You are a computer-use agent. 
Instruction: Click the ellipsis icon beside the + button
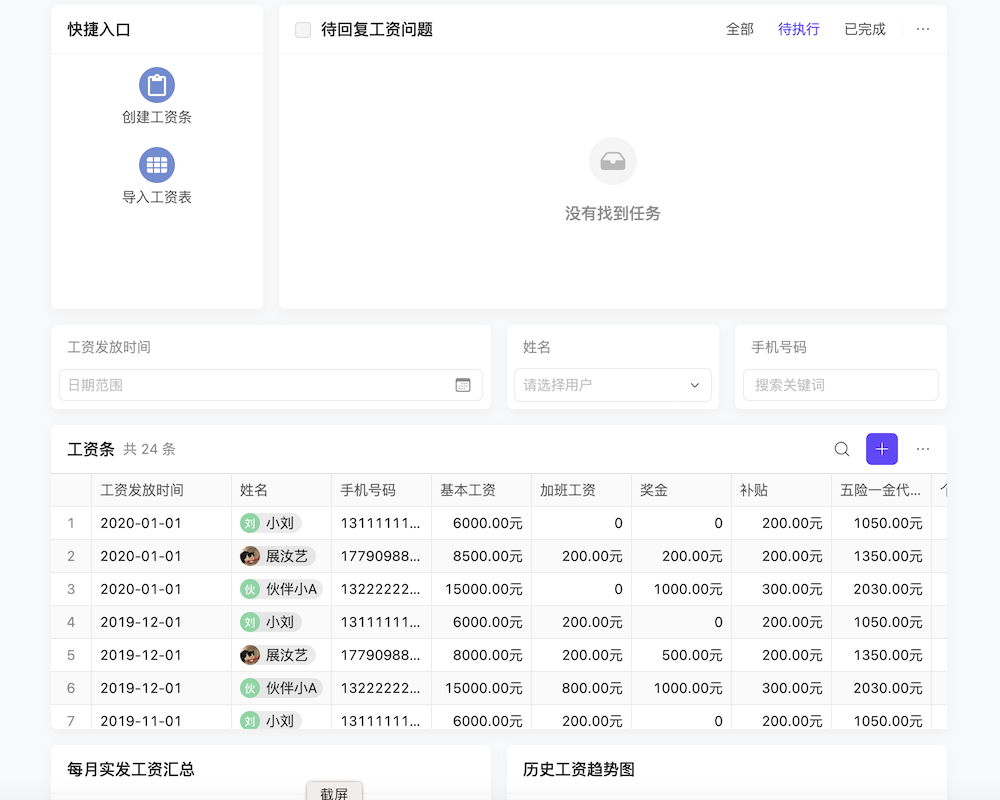(x=922, y=449)
